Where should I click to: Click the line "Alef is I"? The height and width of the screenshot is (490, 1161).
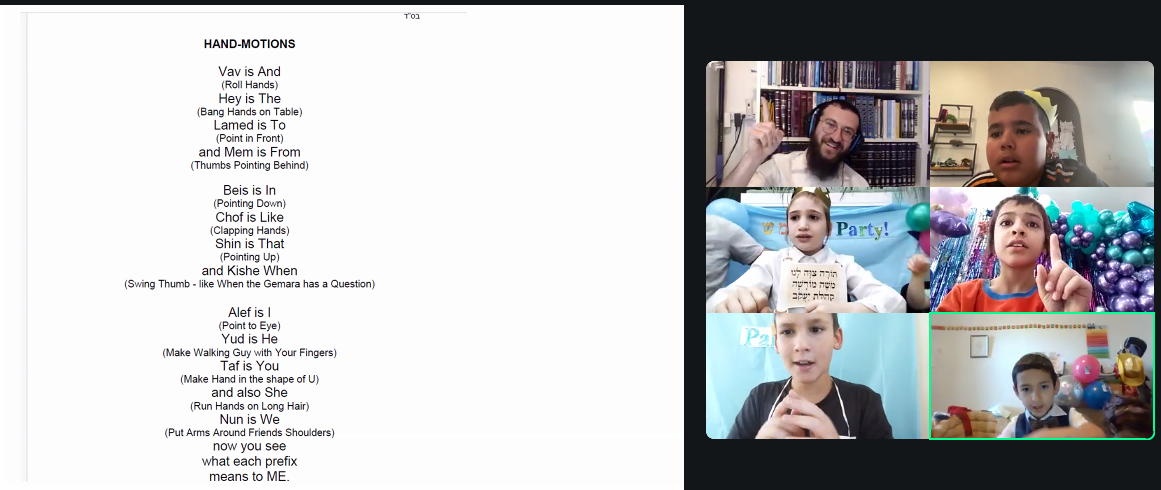coord(249,313)
